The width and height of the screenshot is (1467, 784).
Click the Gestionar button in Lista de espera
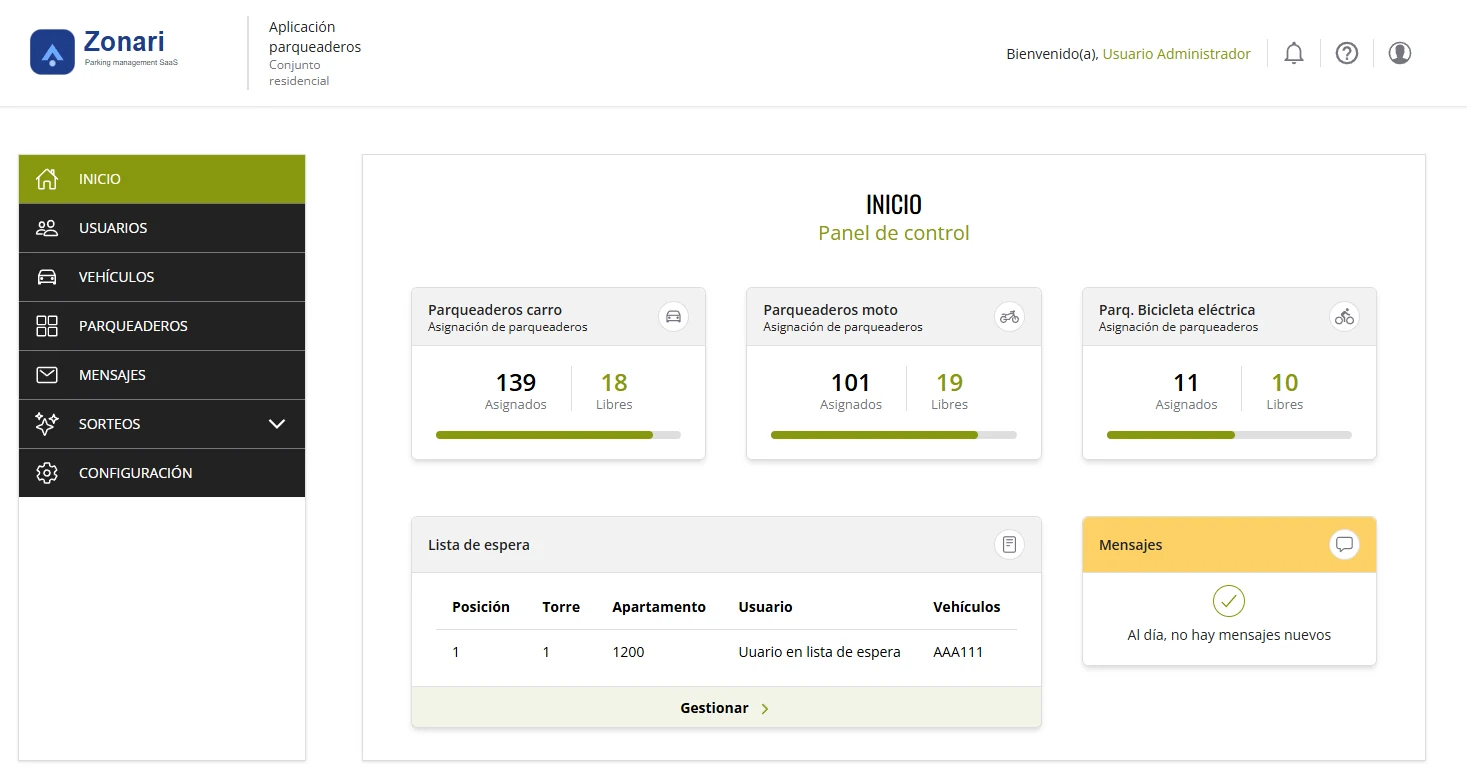coord(726,708)
